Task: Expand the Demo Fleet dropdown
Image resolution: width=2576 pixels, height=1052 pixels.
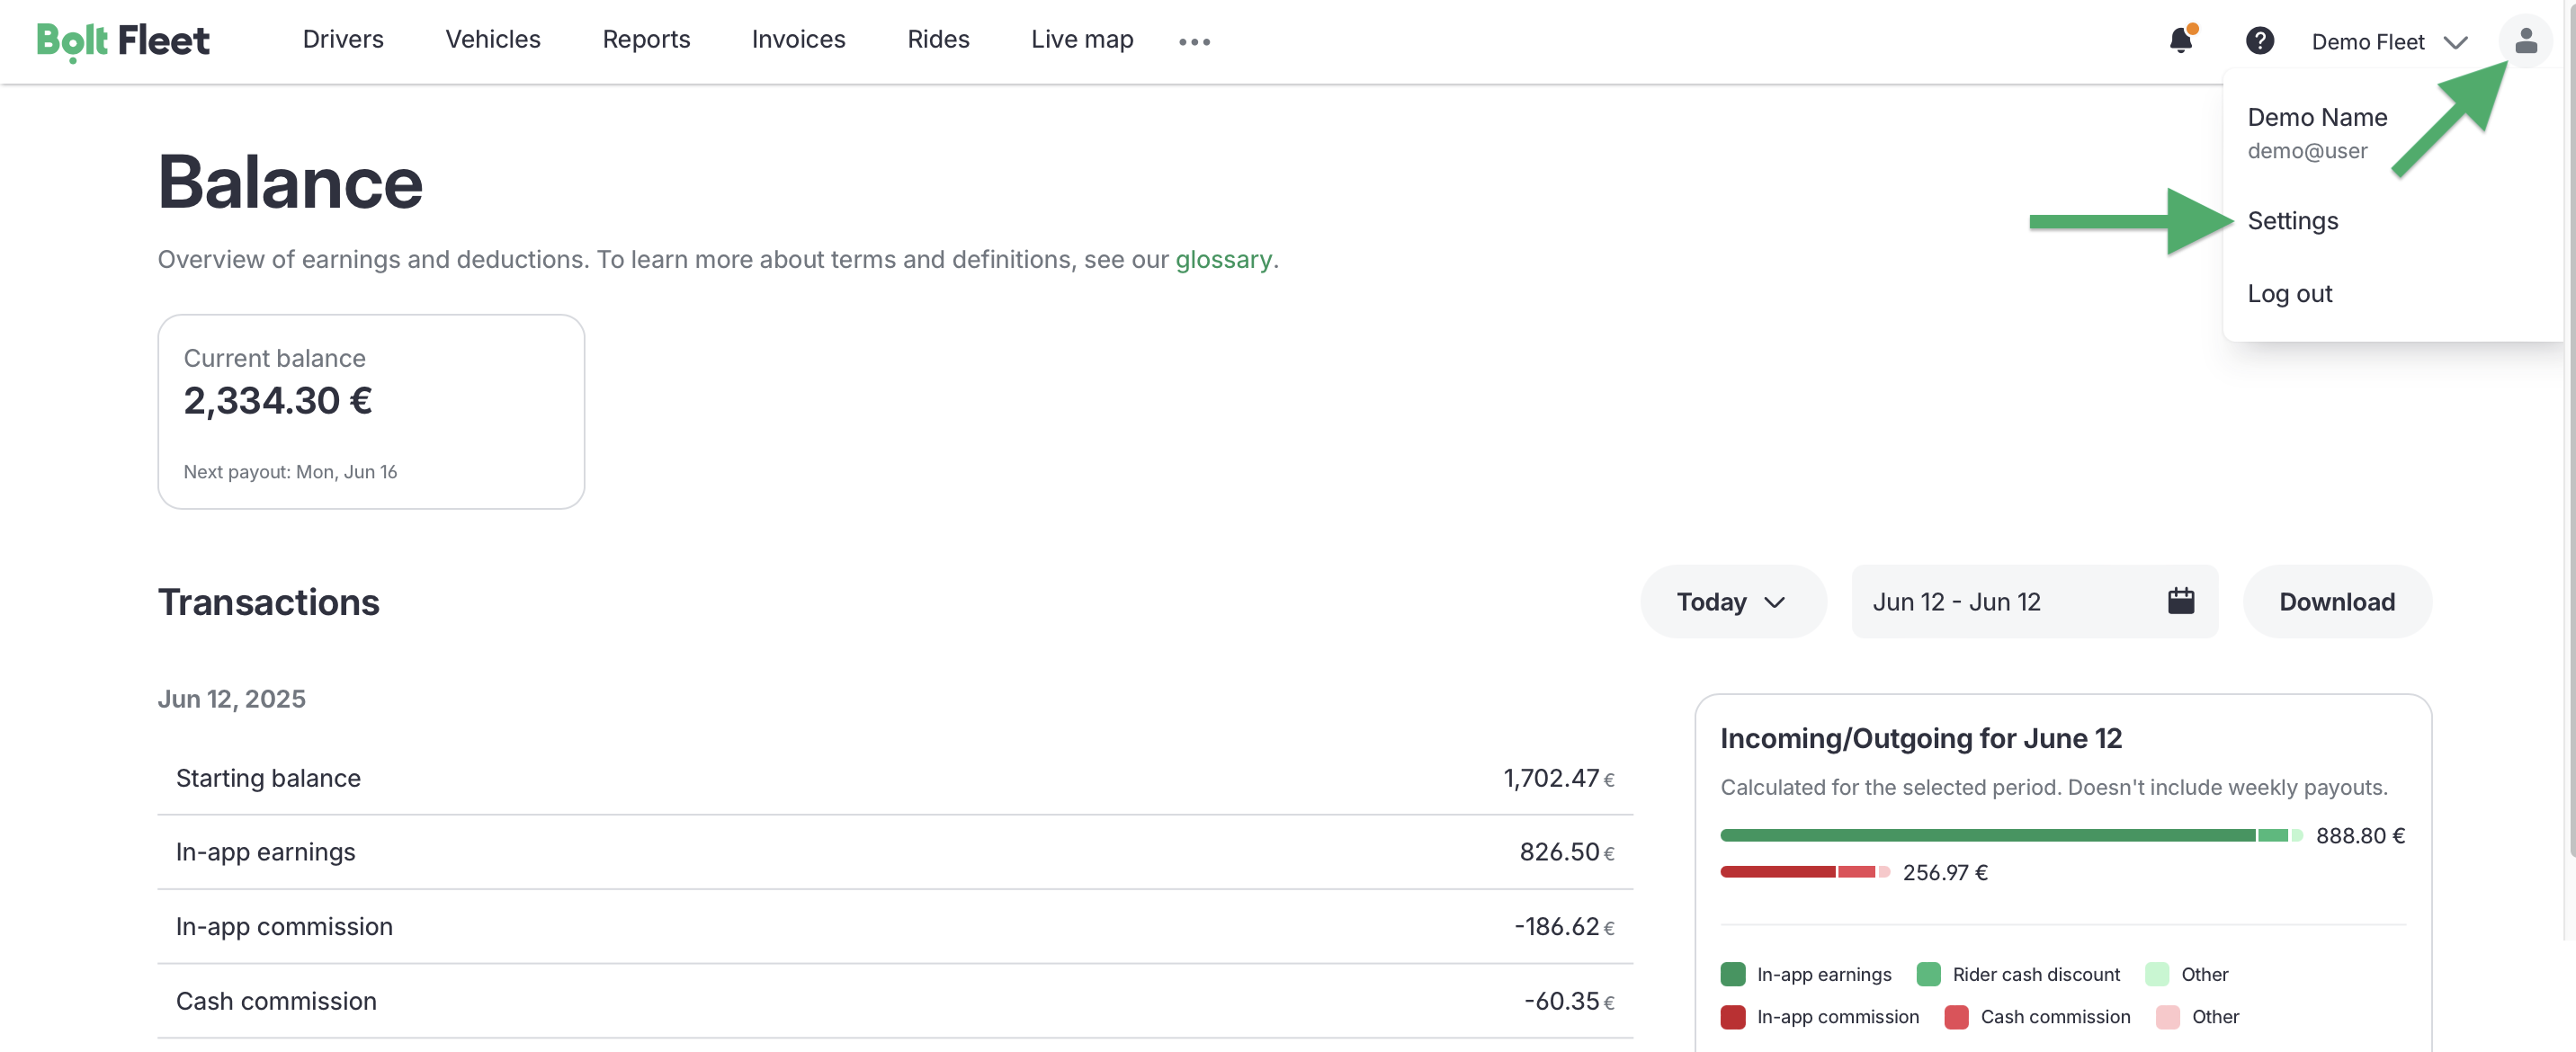Action: tap(2390, 41)
